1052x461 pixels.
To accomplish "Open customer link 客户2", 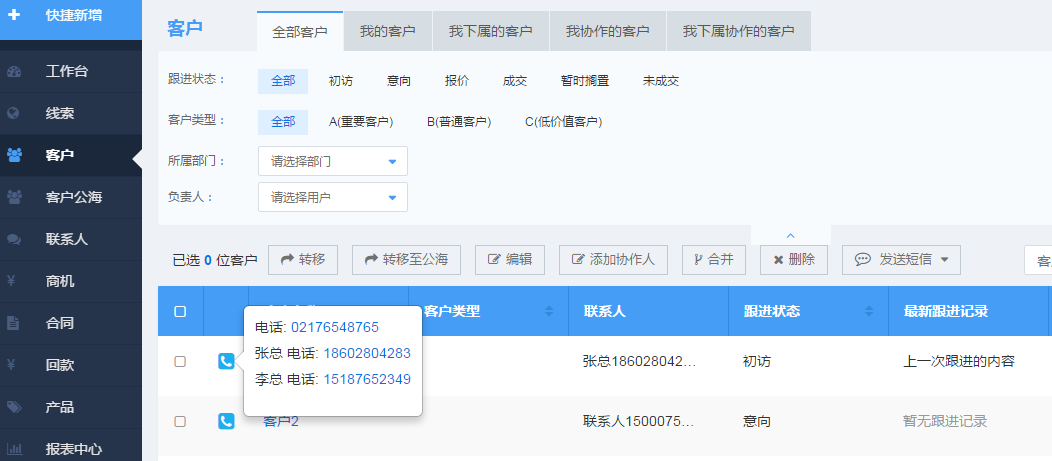I will 280,422.
